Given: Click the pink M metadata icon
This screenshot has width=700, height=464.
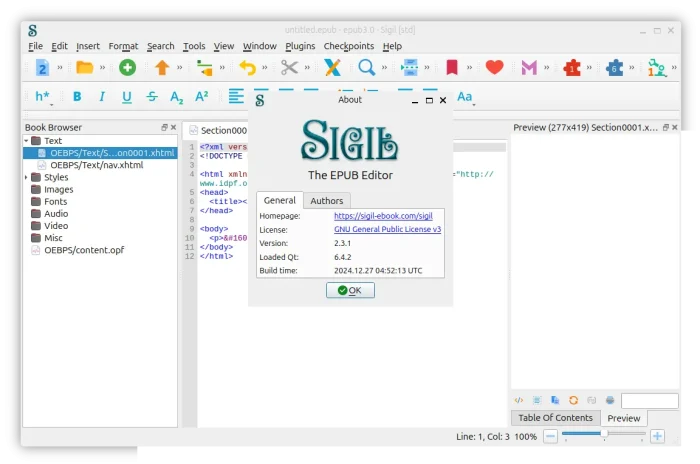Looking at the screenshot, I should (529, 68).
